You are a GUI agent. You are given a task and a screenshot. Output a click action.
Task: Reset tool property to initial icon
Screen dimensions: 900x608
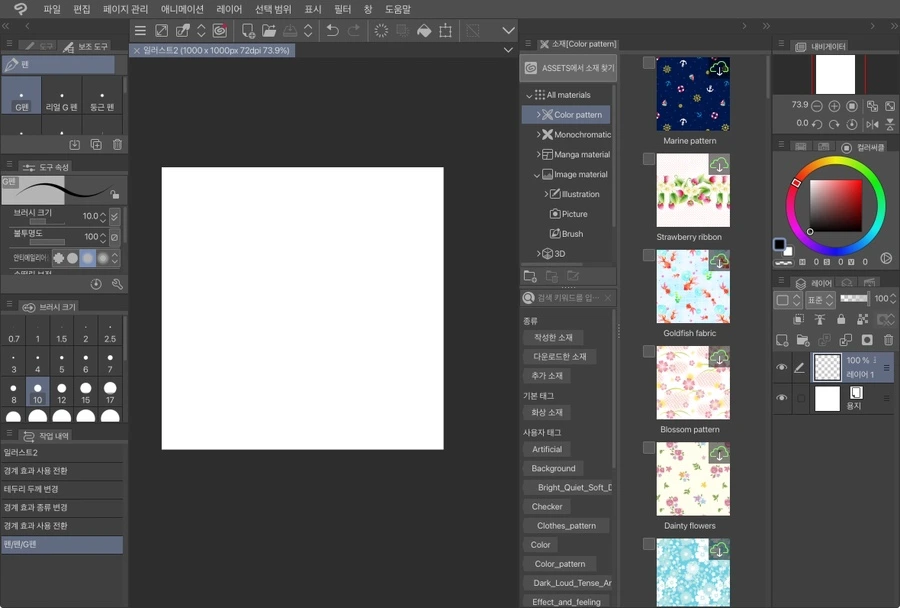96,284
